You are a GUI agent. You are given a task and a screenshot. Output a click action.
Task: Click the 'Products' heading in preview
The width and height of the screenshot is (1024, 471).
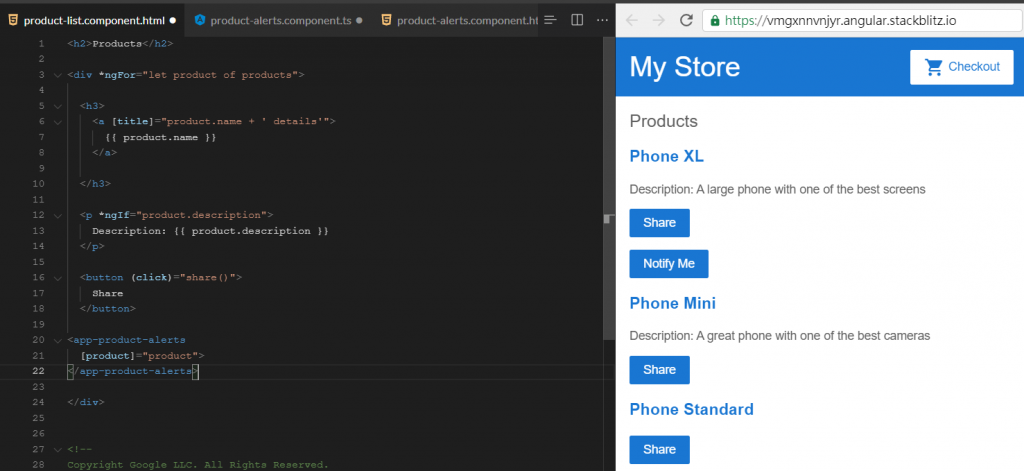tap(664, 122)
